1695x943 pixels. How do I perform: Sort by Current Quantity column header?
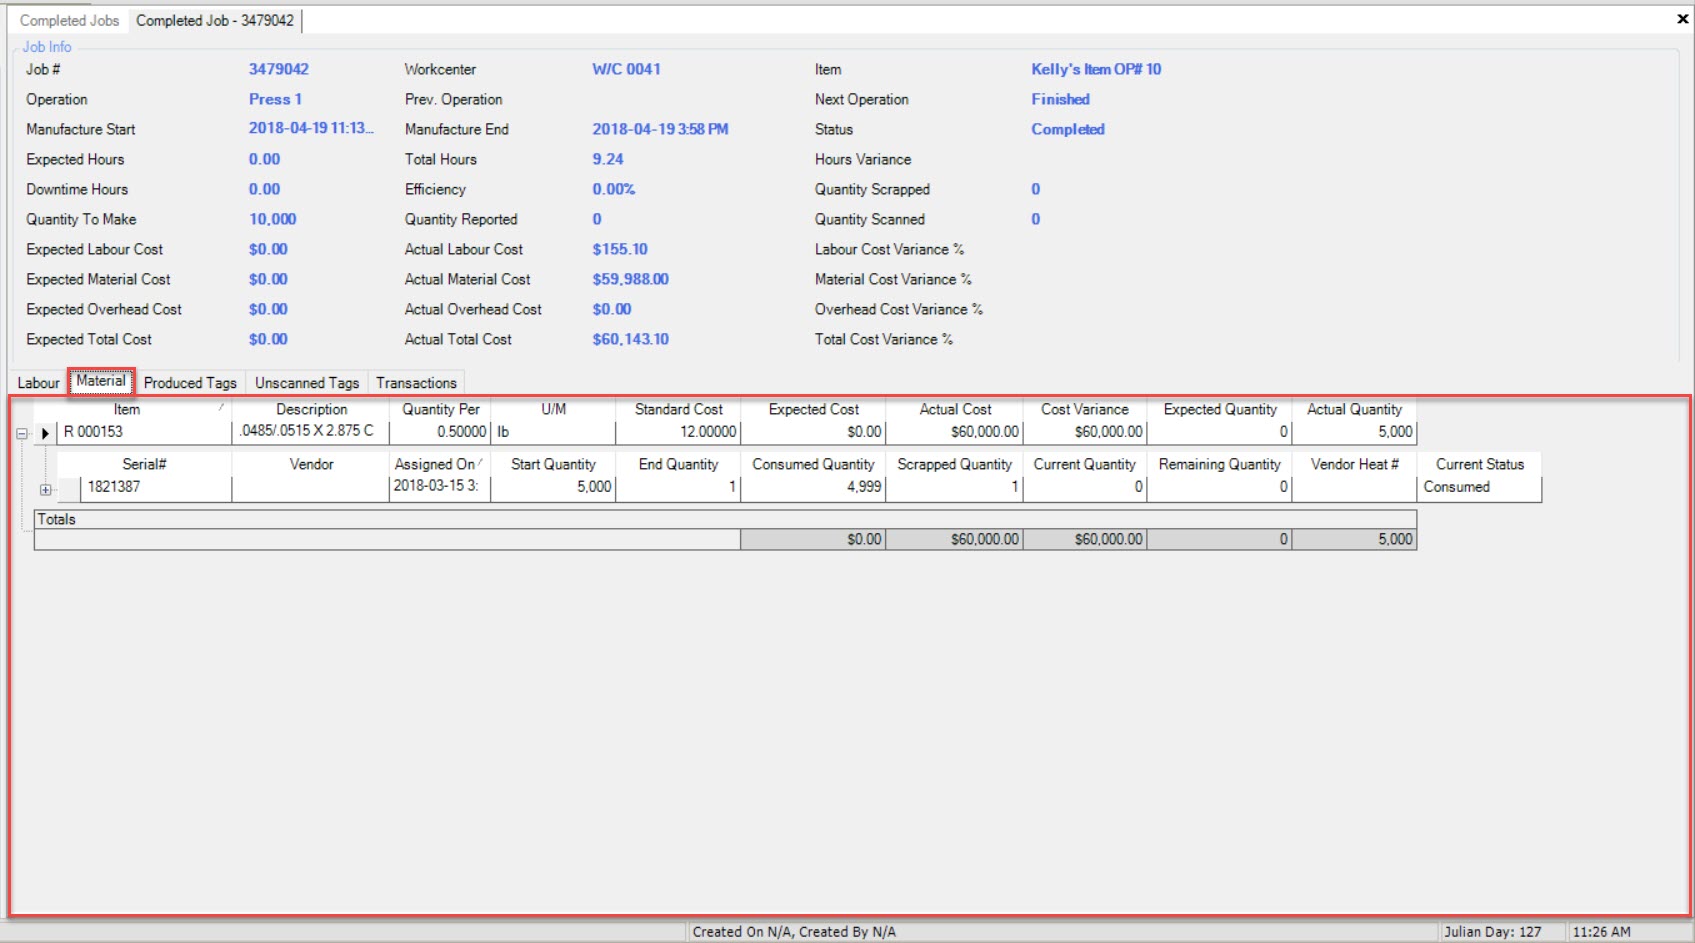[1085, 465]
